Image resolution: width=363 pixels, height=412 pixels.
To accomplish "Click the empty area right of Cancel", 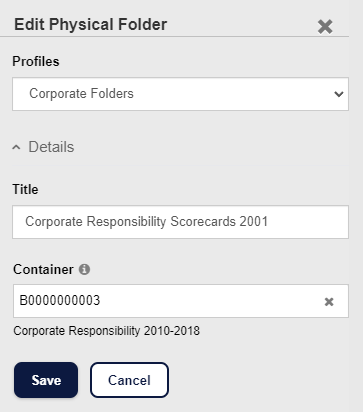I will pyautogui.click(x=260, y=380).
